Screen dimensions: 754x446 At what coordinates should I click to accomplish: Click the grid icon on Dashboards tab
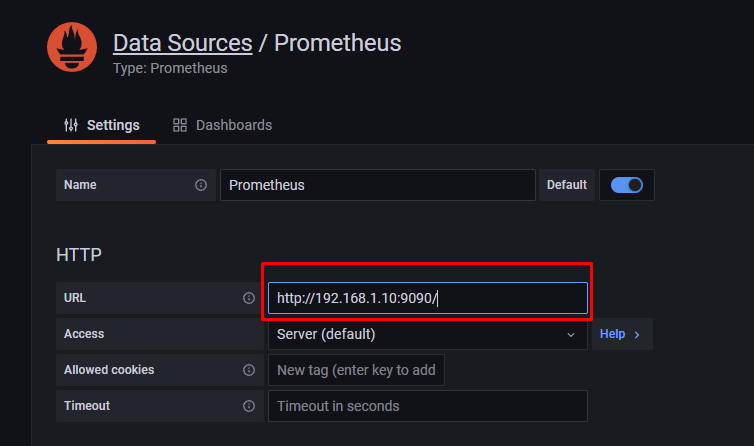(180, 125)
